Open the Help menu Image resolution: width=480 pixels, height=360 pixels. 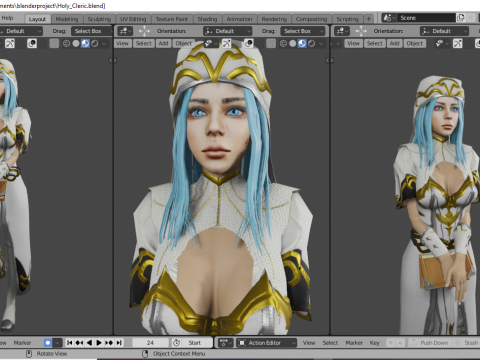[7, 18]
